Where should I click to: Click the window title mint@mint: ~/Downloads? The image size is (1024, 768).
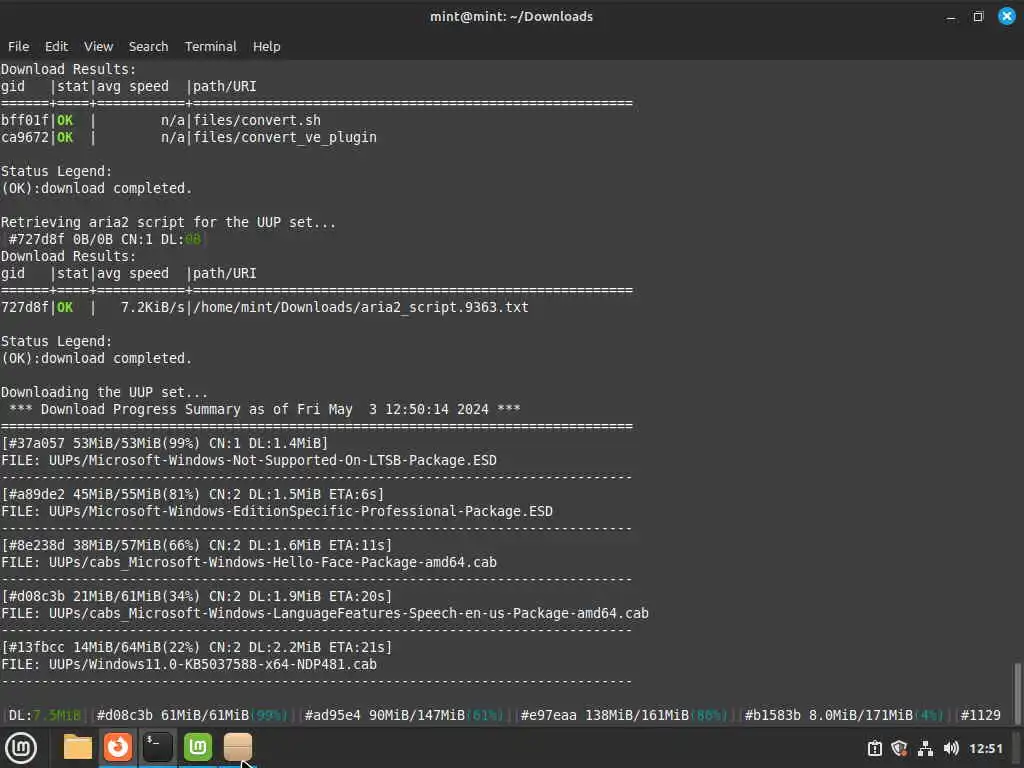511,16
